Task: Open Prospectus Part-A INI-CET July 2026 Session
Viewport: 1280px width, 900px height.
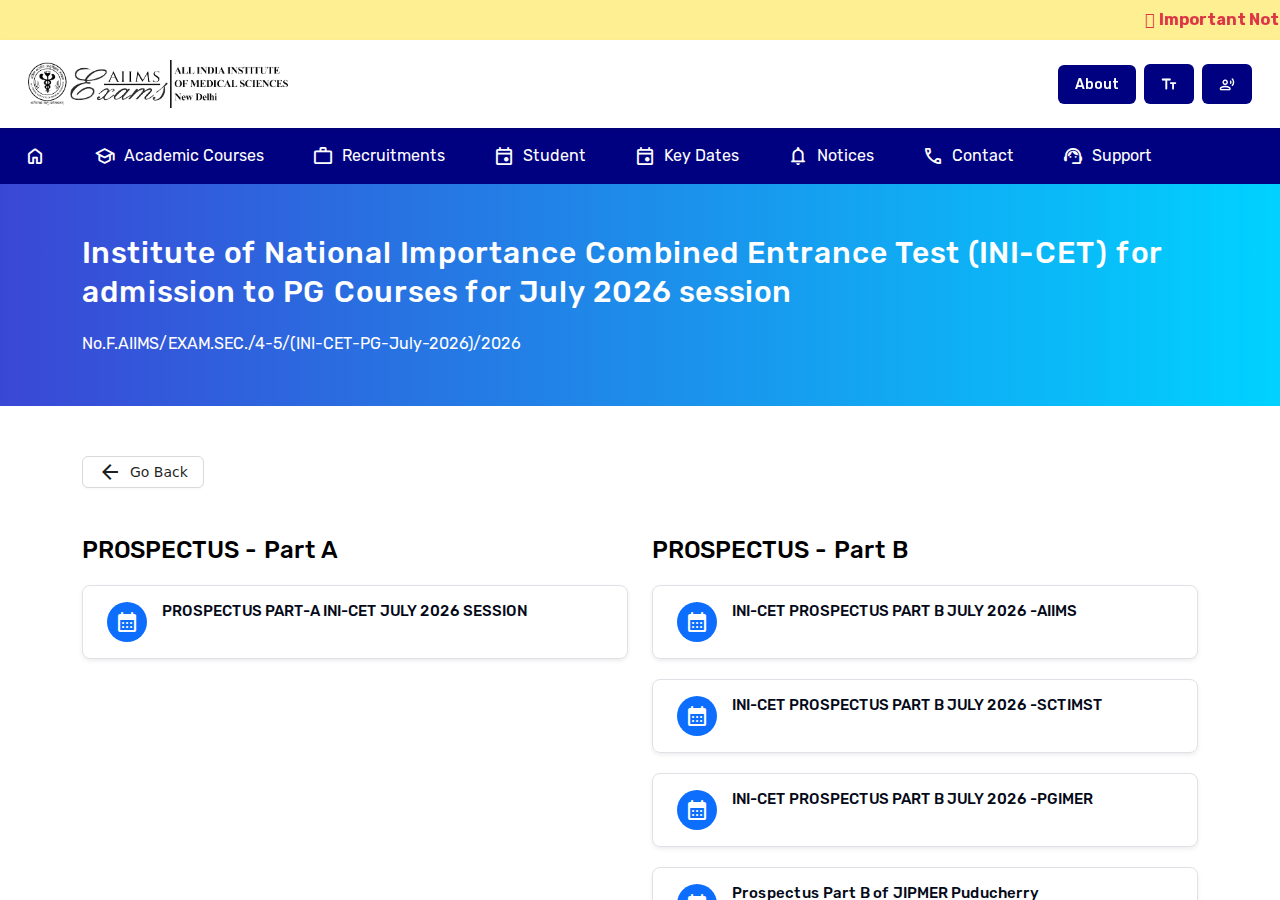Action: coord(345,611)
